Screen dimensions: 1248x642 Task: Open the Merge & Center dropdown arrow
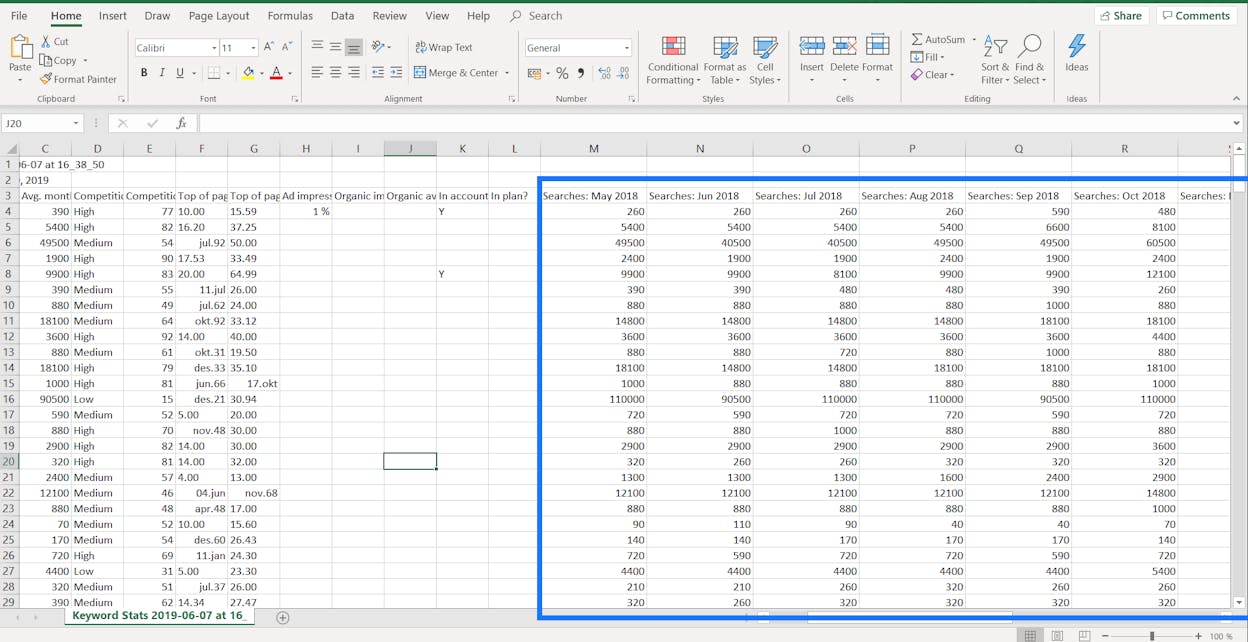pyautogui.click(x=507, y=73)
